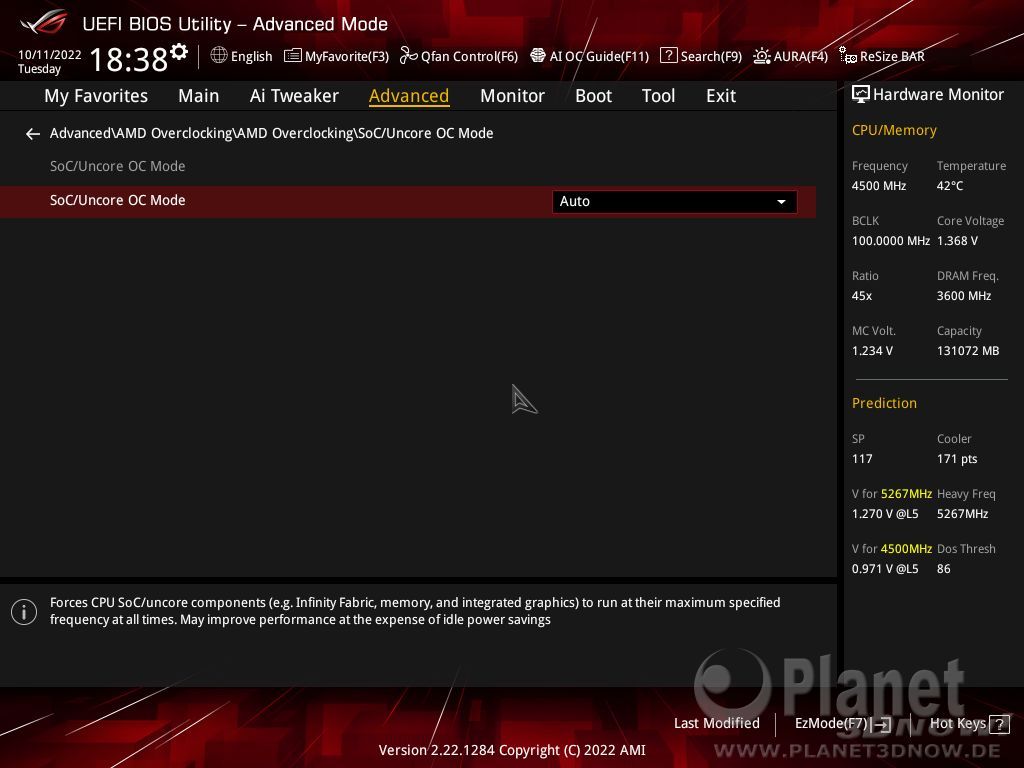Click Last Modified button

(716, 723)
